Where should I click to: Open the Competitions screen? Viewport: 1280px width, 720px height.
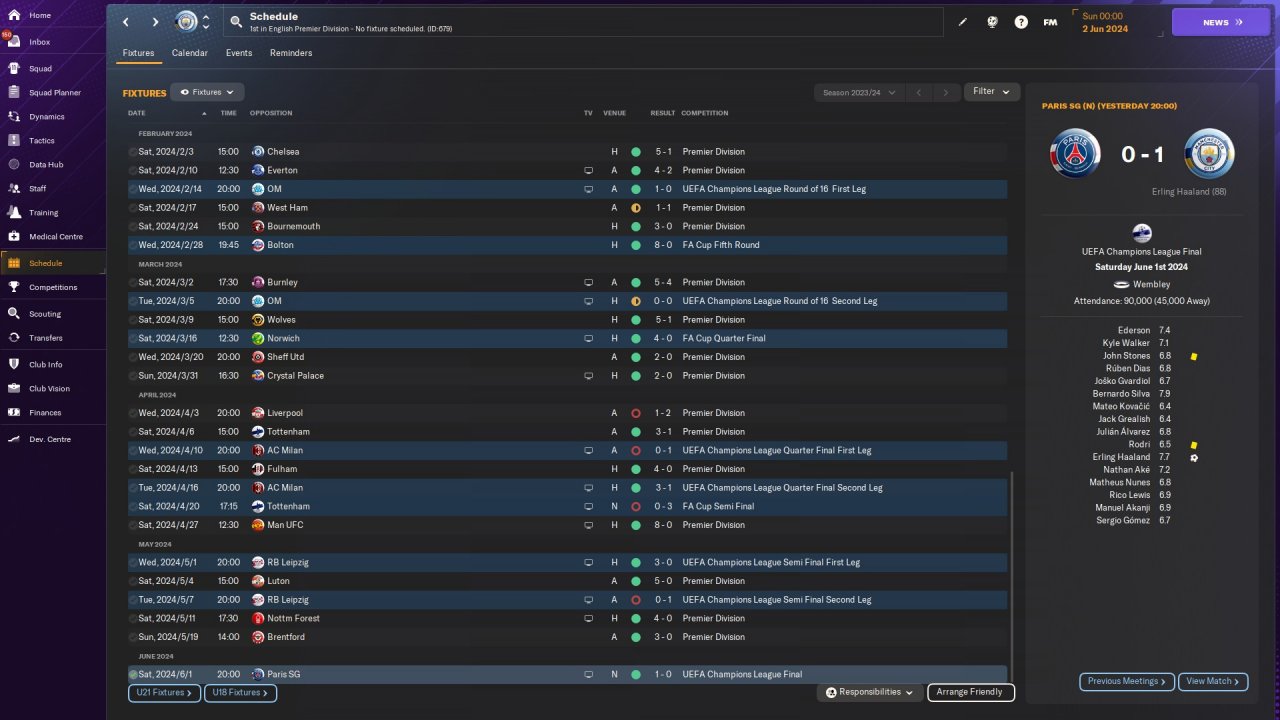point(53,287)
